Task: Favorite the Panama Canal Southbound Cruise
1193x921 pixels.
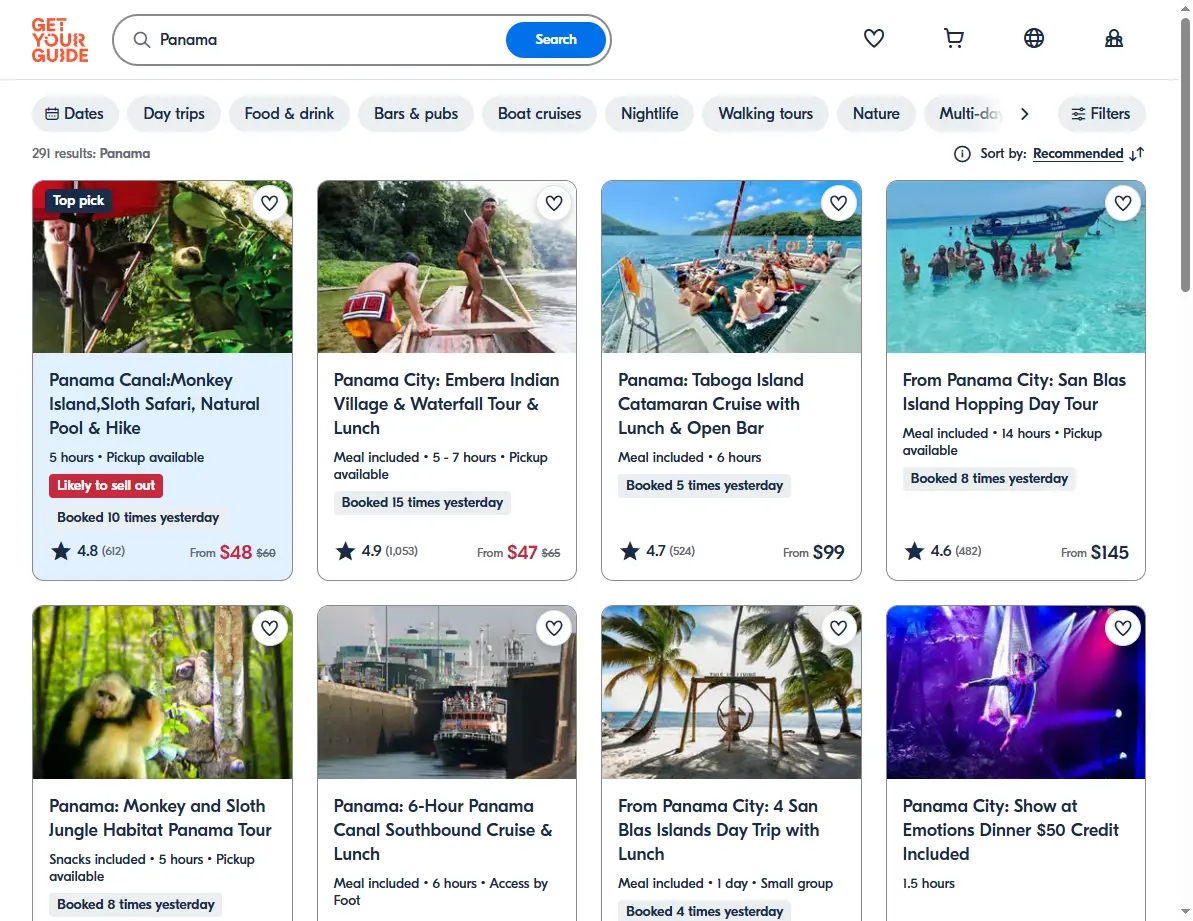Action: tap(554, 628)
